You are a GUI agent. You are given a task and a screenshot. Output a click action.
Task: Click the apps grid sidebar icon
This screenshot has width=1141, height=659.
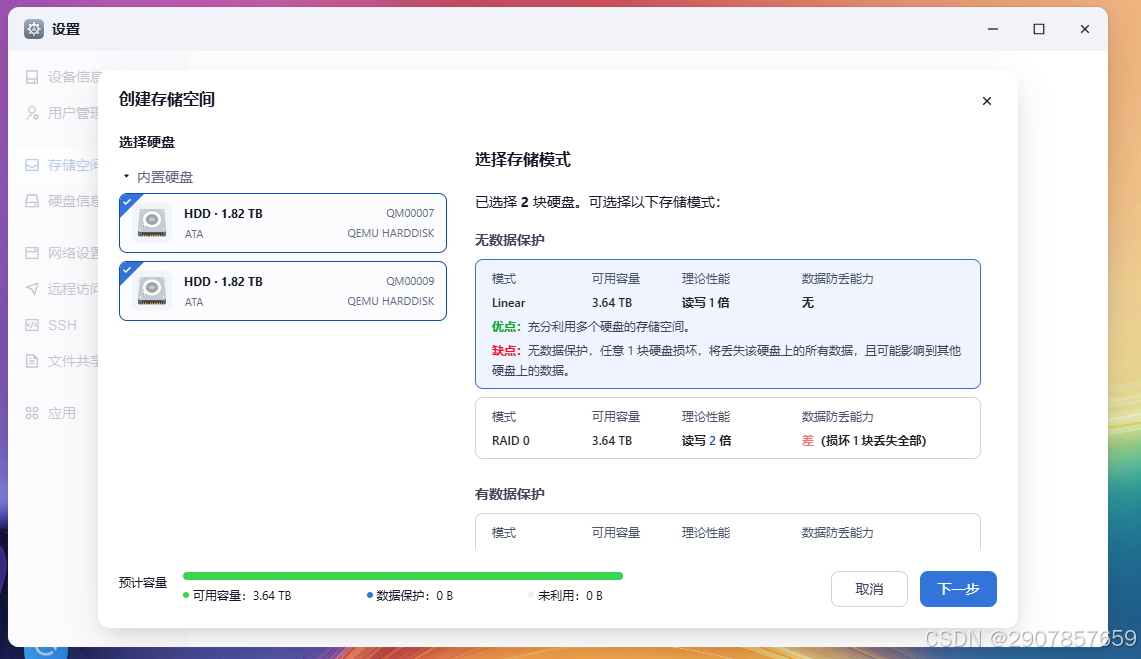(x=32, y=413)
